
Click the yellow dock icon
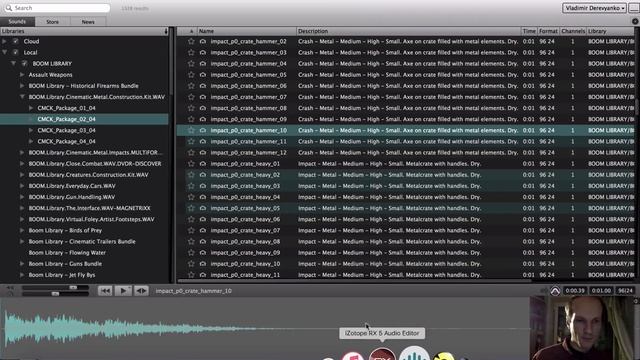(444, 356)
